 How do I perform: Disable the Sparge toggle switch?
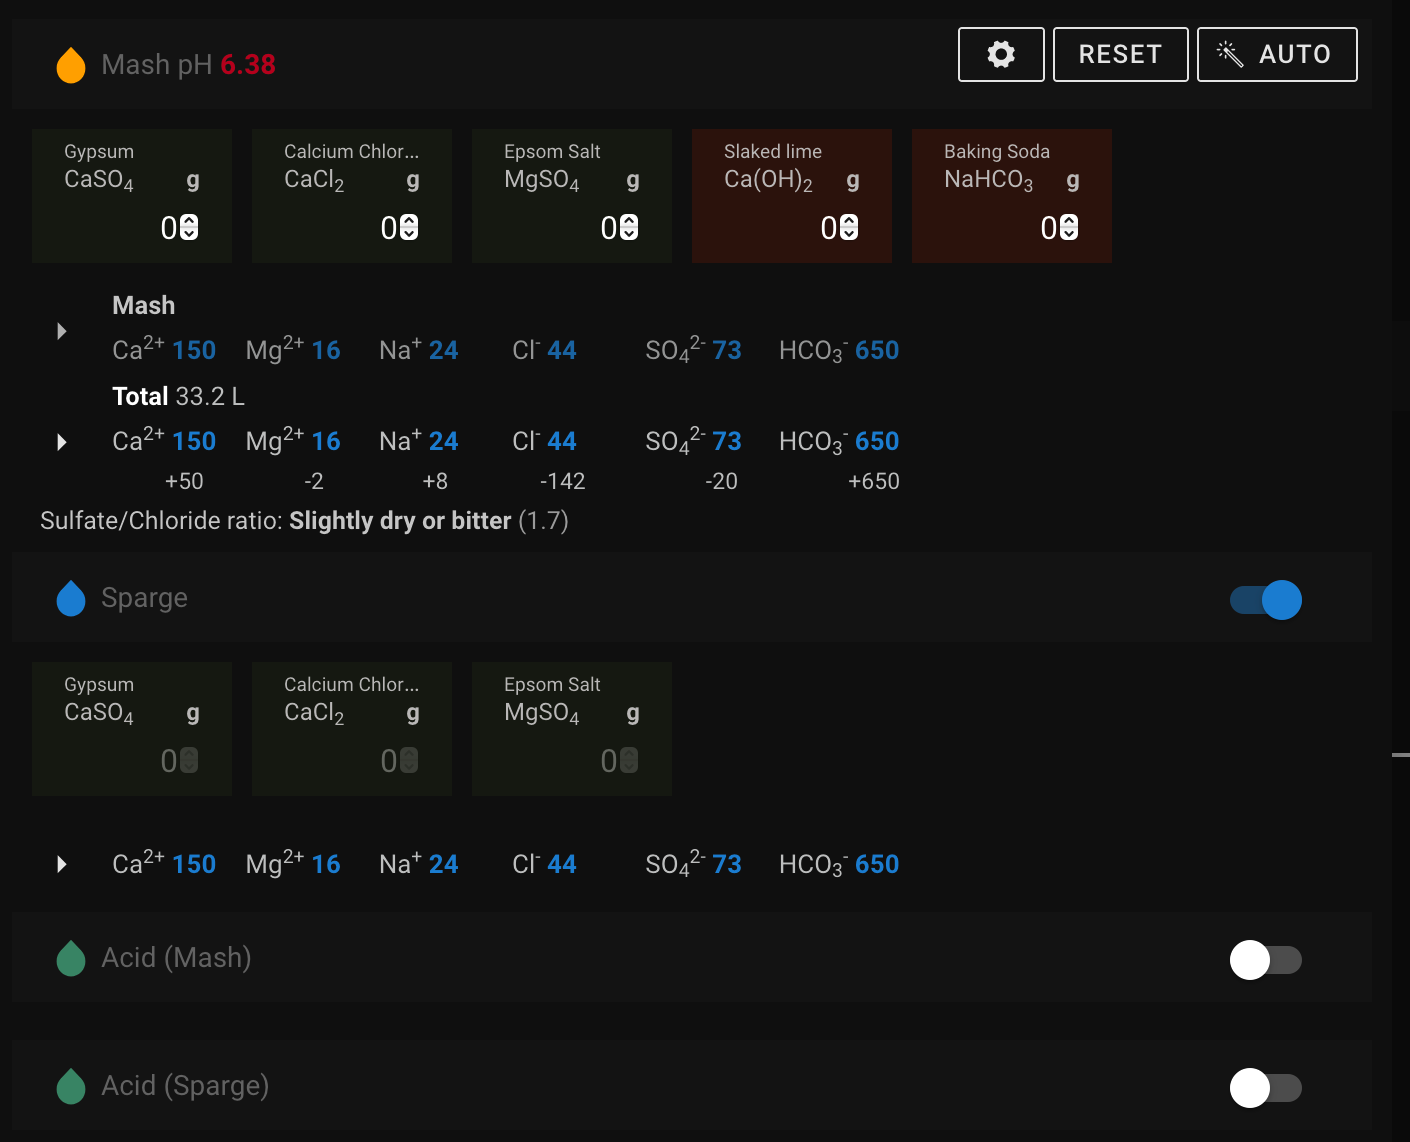1266,600
